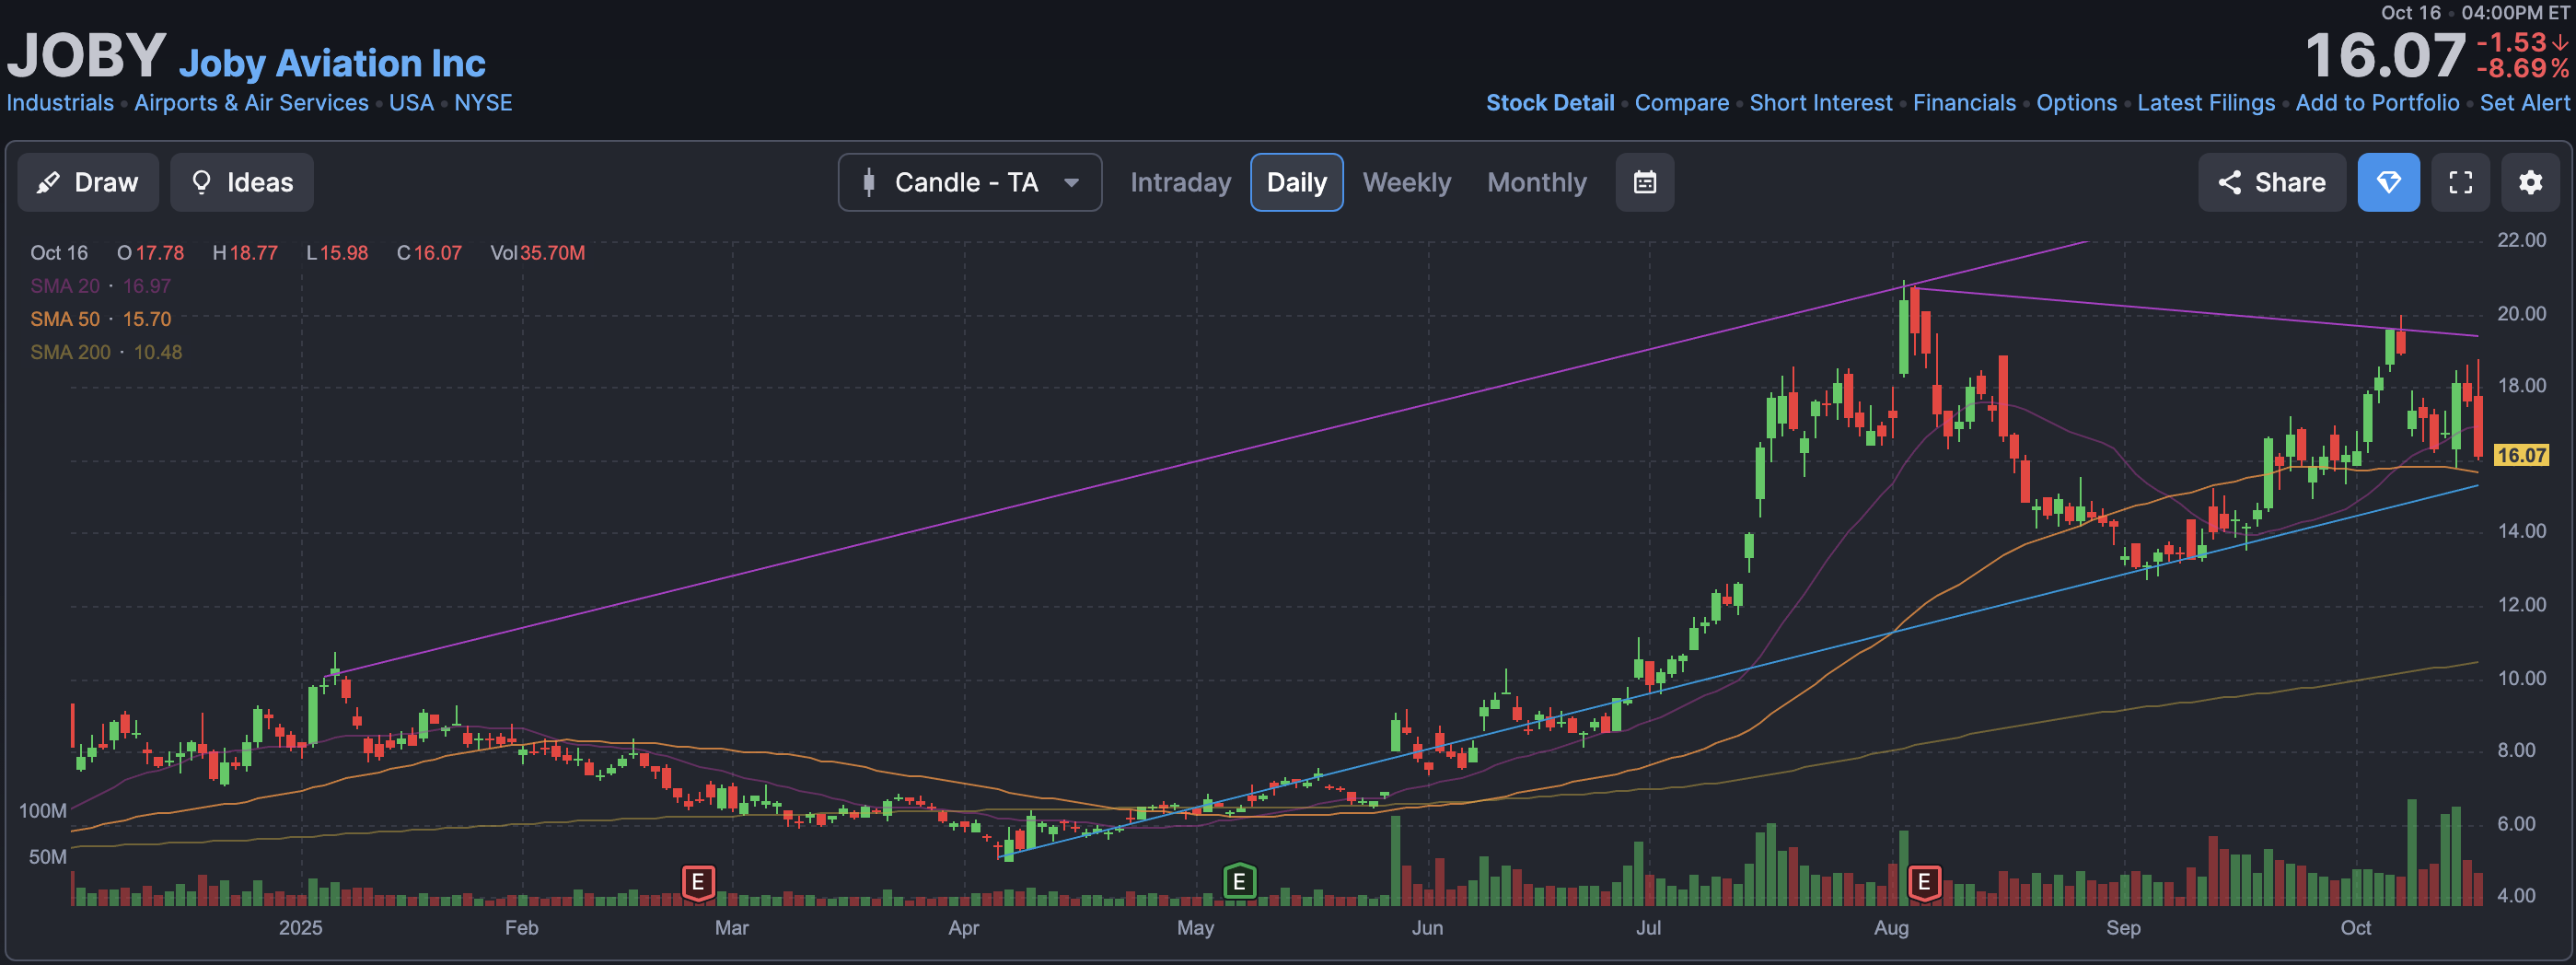
Task: Open the Financials page
Action: tap(1964, 103)
